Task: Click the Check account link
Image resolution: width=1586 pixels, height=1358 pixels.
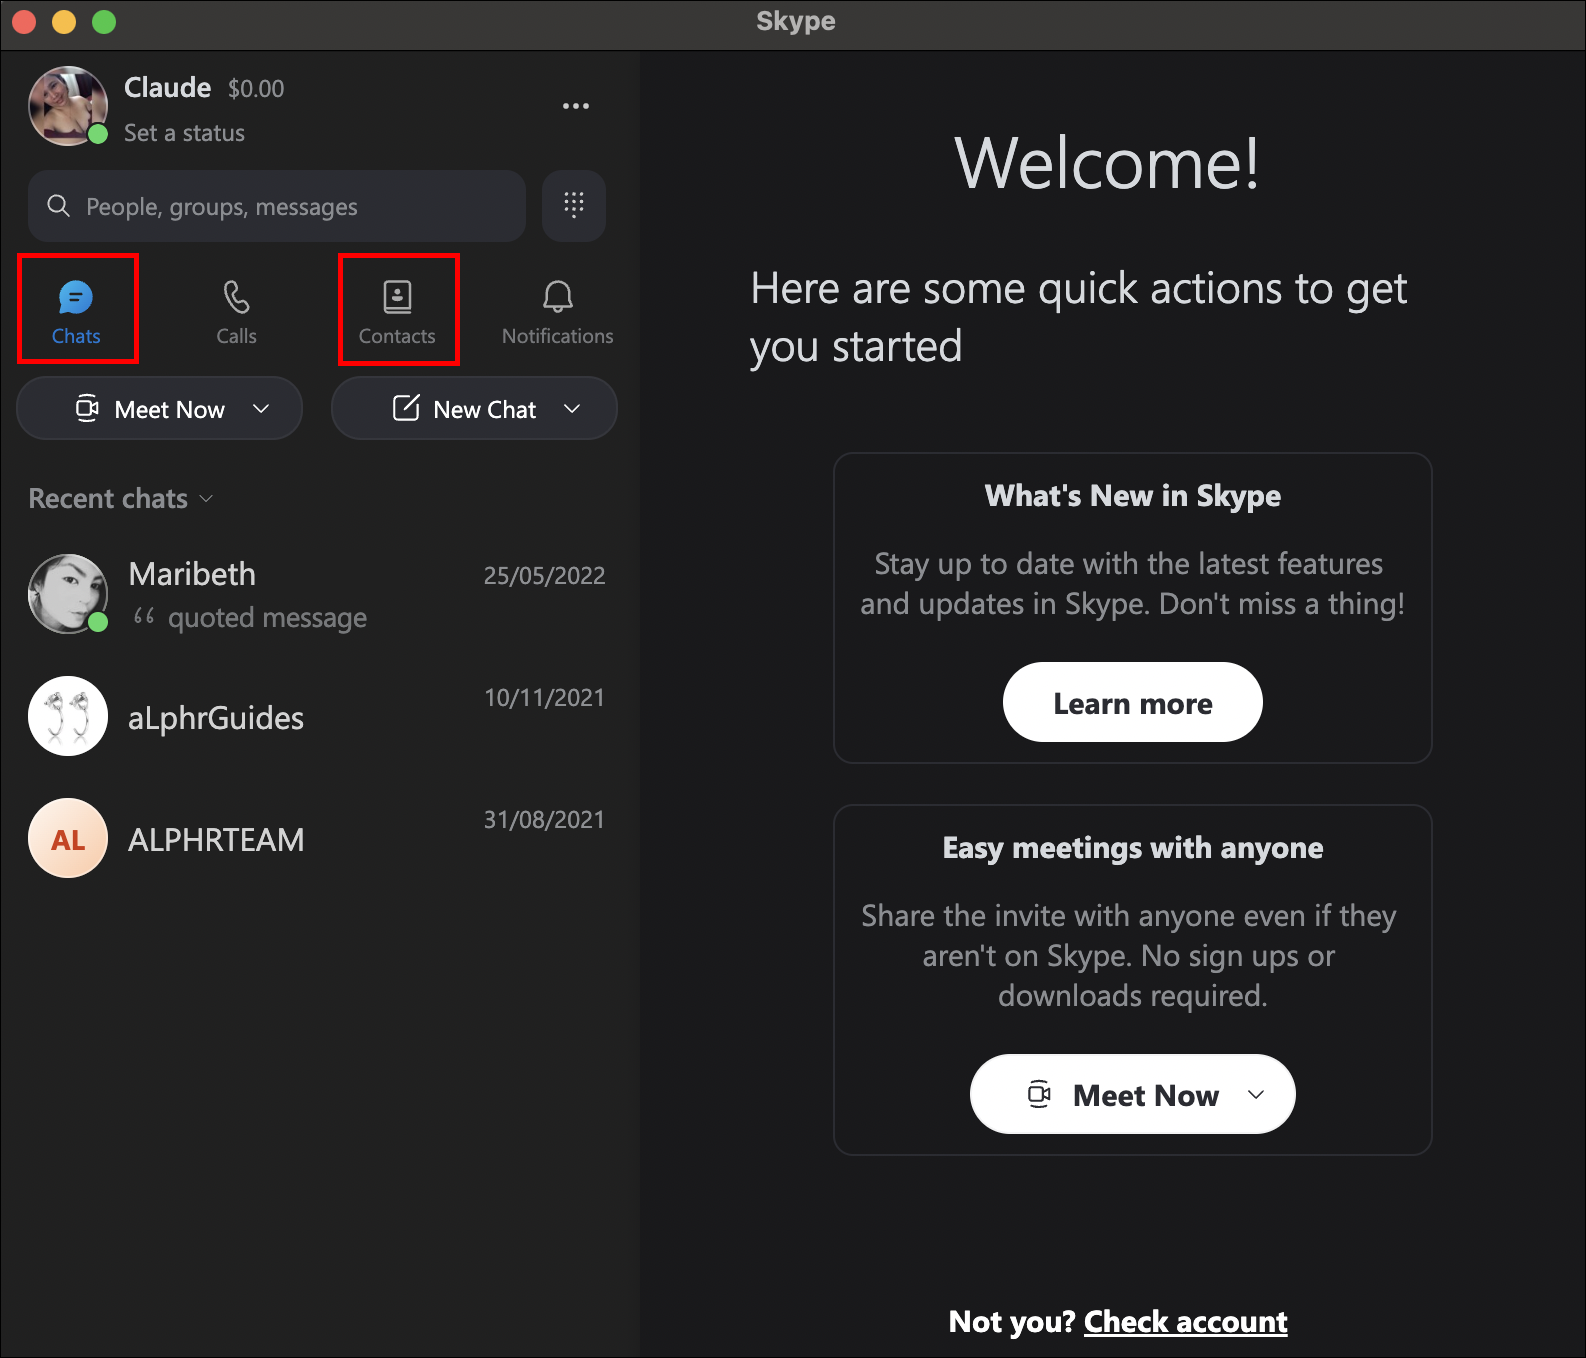Action: click(1186, 1322)
